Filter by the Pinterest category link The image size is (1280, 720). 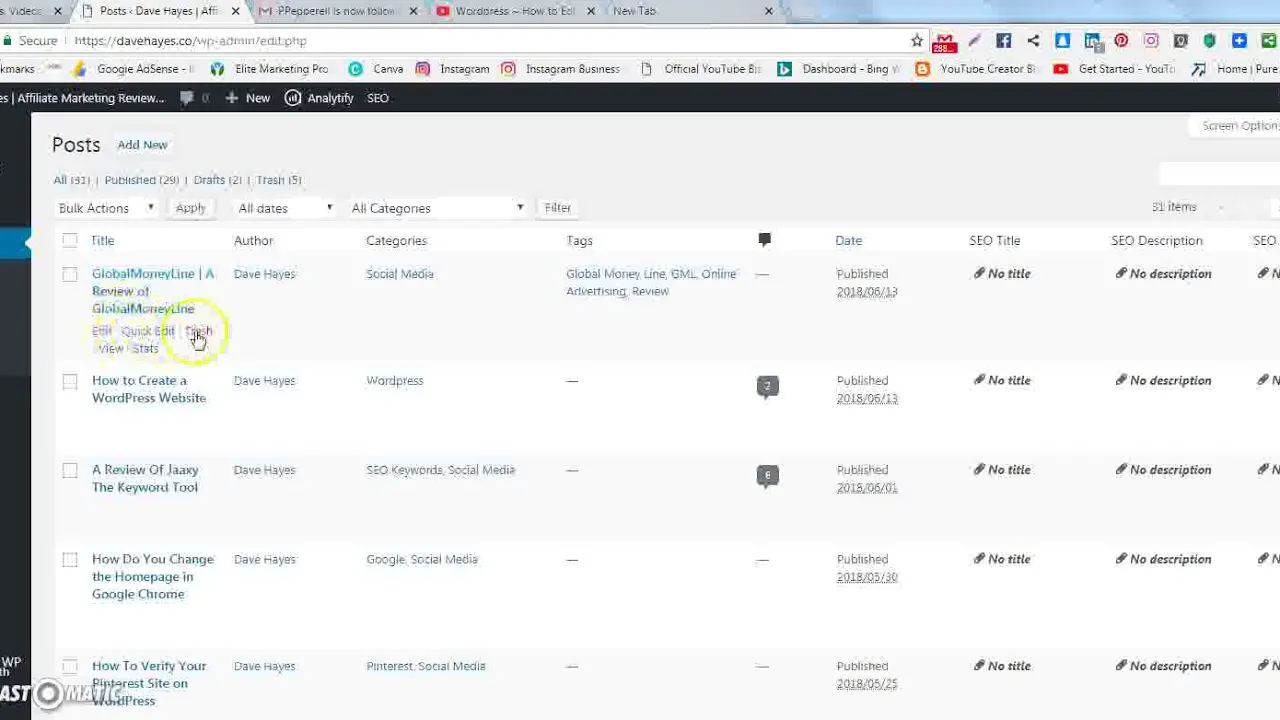(x=389, y=666)
